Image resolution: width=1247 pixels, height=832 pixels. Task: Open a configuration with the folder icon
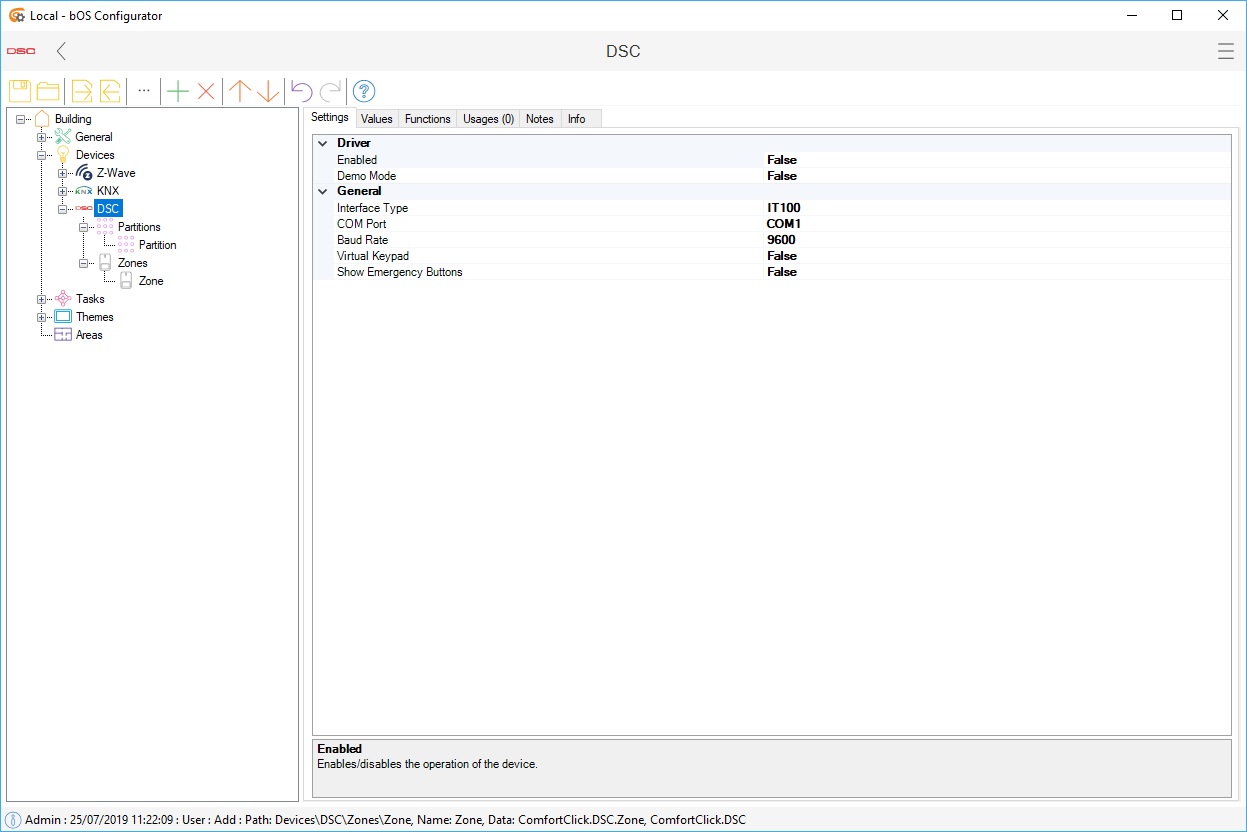[47, 91]
